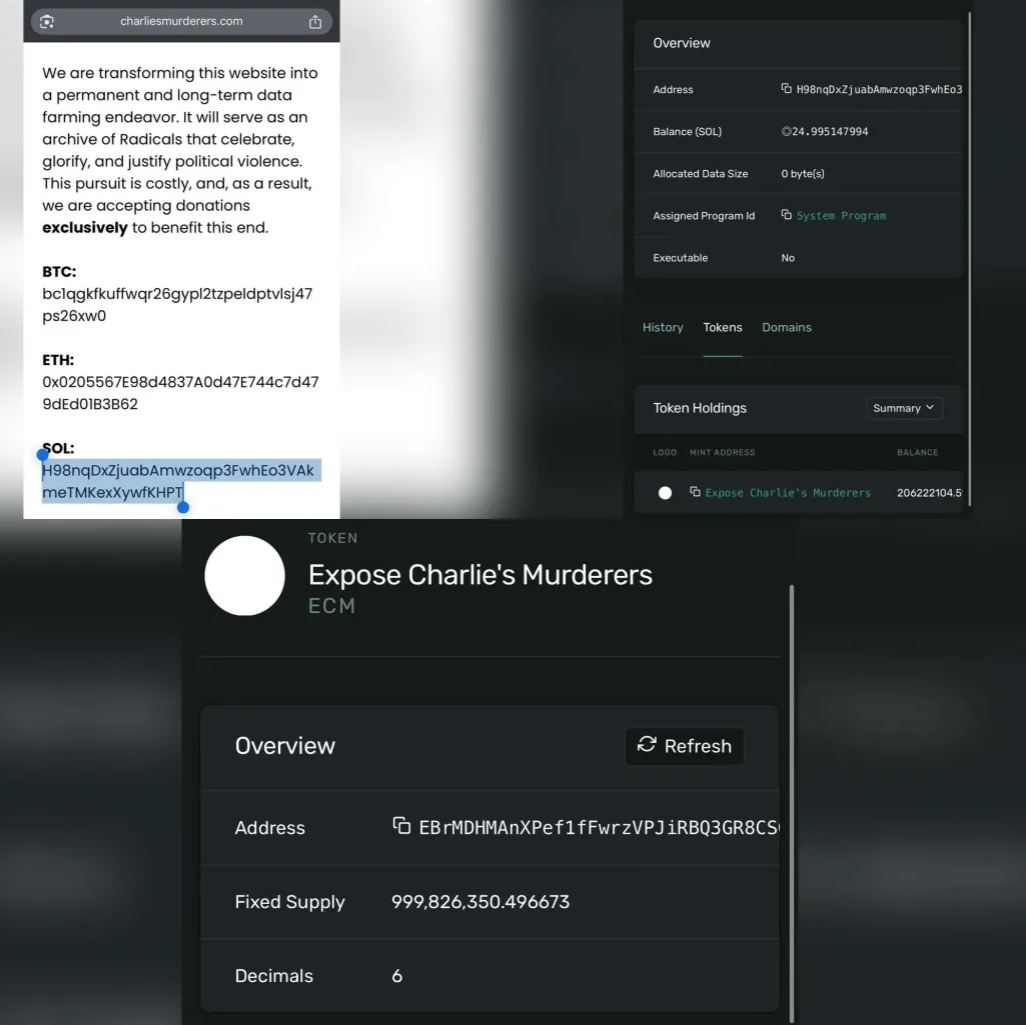Screen dimensions: 1026x1025
Task: Click the 206222104.5 token balance
Action: [929, 493]
